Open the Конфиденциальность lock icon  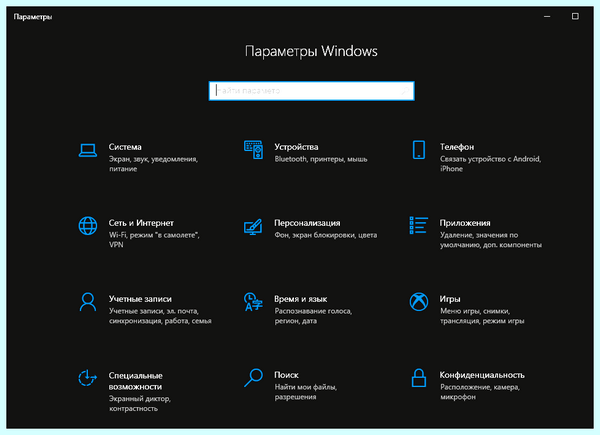click(x=419, y=378)
